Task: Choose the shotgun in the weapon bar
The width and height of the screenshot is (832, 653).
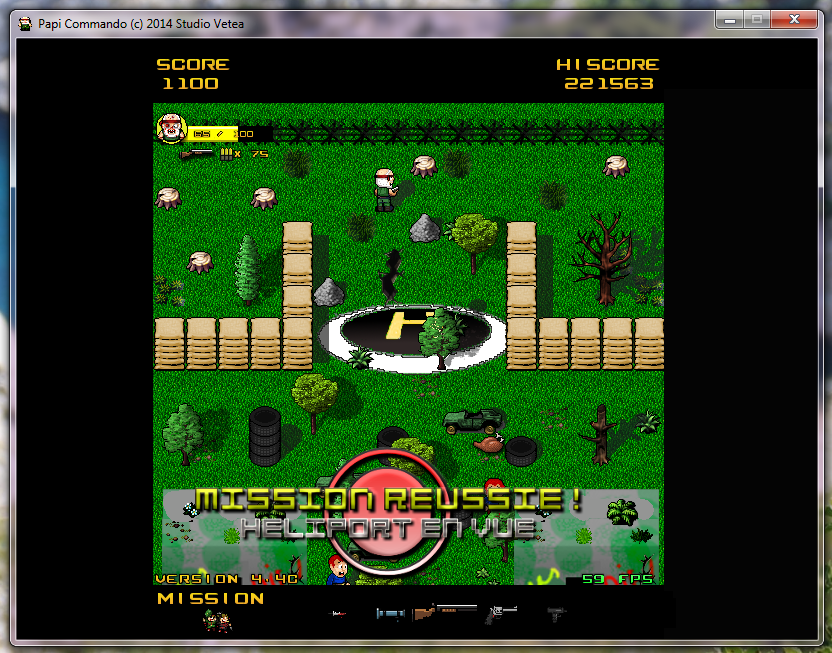Action: [446, 611]
